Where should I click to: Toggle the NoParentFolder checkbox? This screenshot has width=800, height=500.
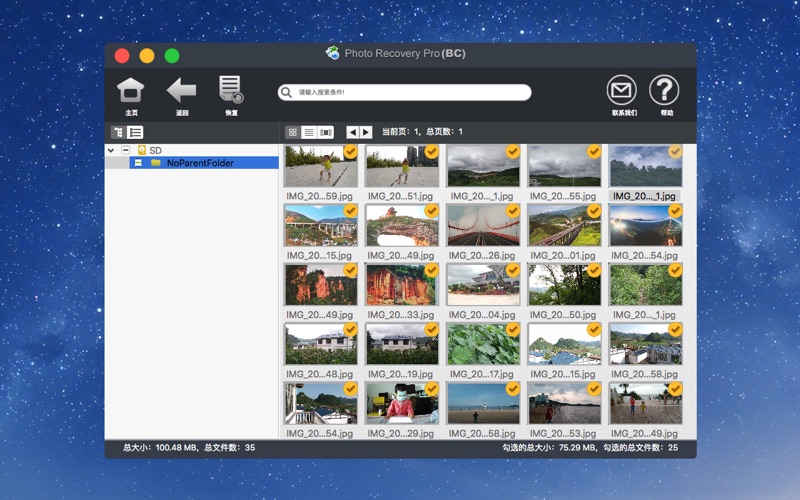point(140,162)
